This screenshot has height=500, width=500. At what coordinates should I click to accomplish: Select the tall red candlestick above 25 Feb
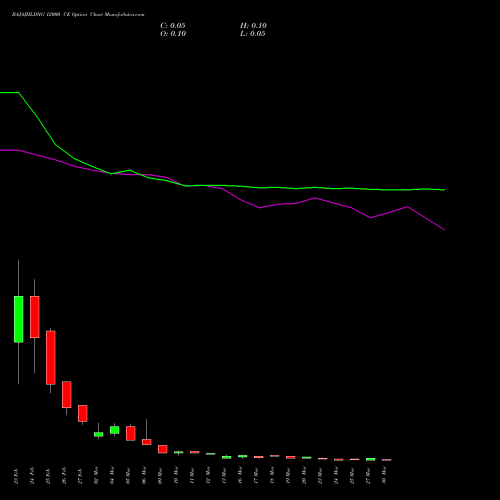51,357
